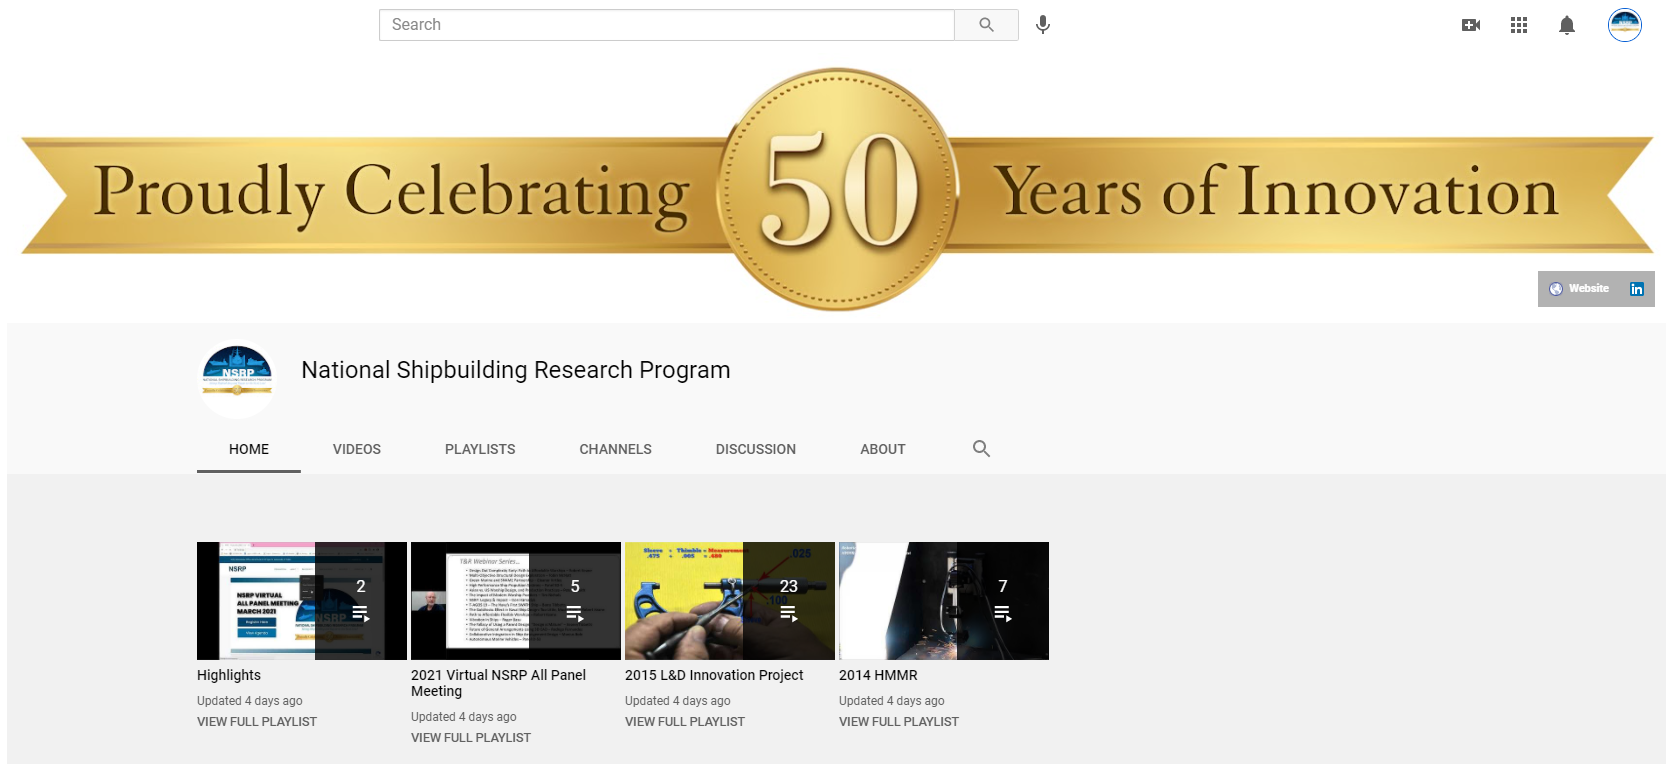Click playlist icon on 2021 Virtual NSRP thumbnail

tap(575, 613)
